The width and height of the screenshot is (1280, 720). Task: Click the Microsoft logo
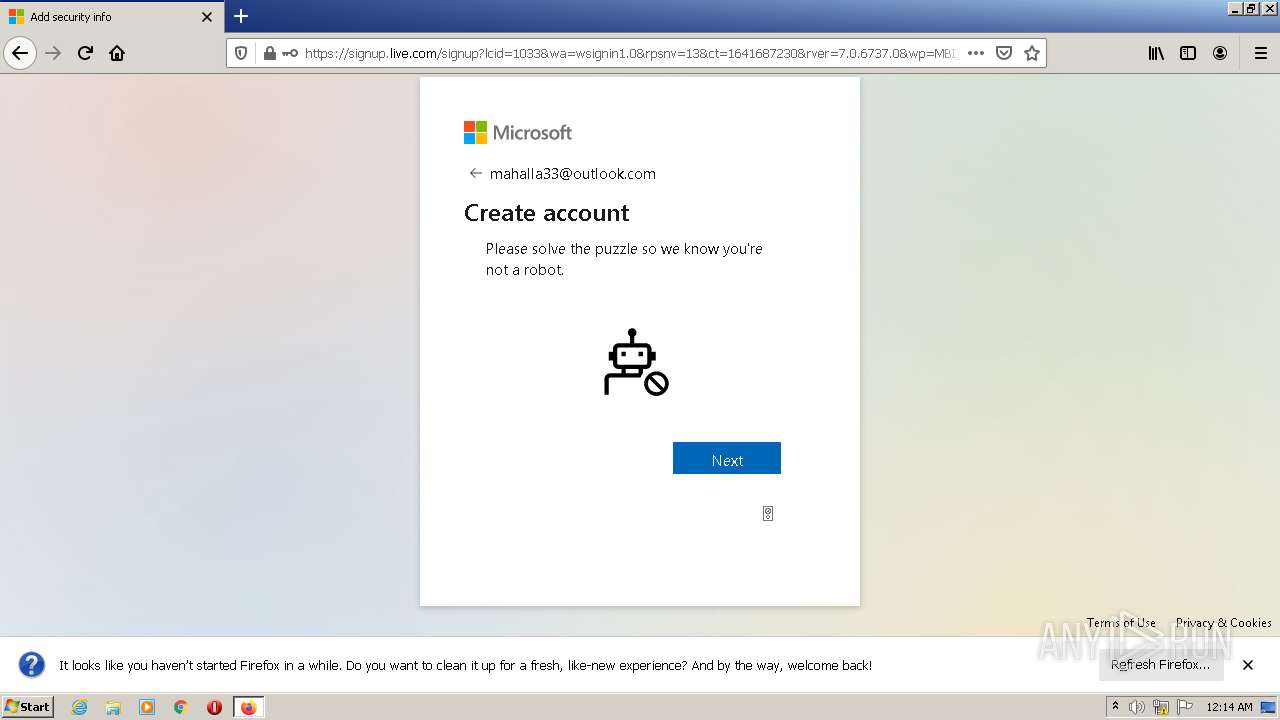pos(518,132)
